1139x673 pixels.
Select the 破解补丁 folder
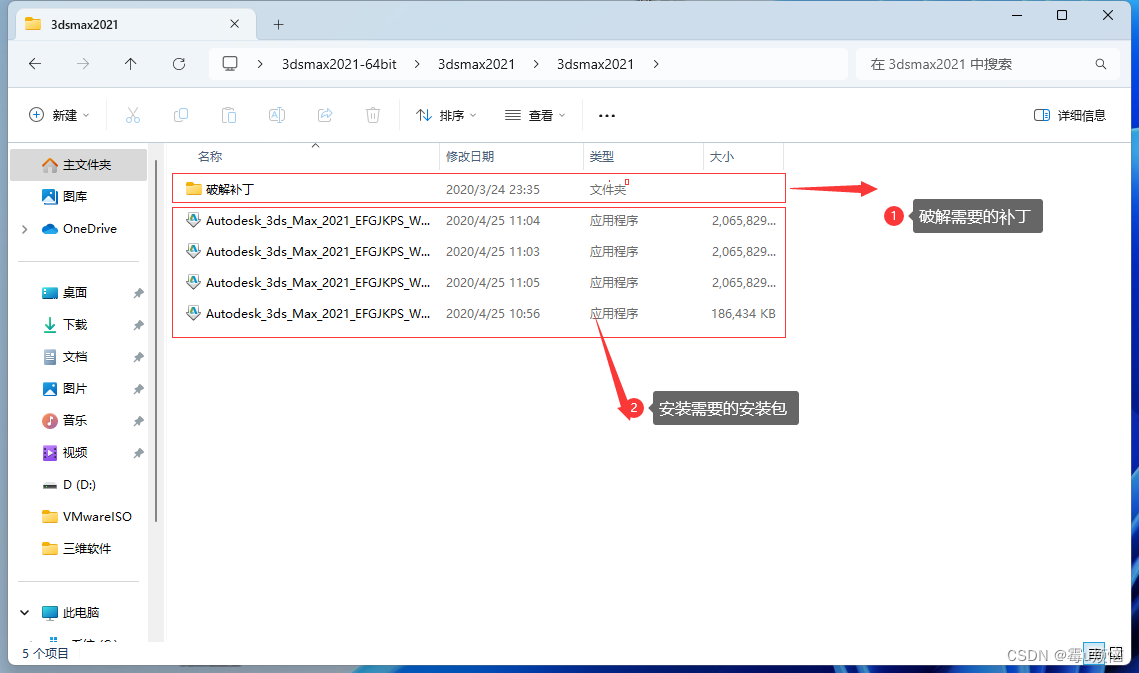[x=479, y=189]
